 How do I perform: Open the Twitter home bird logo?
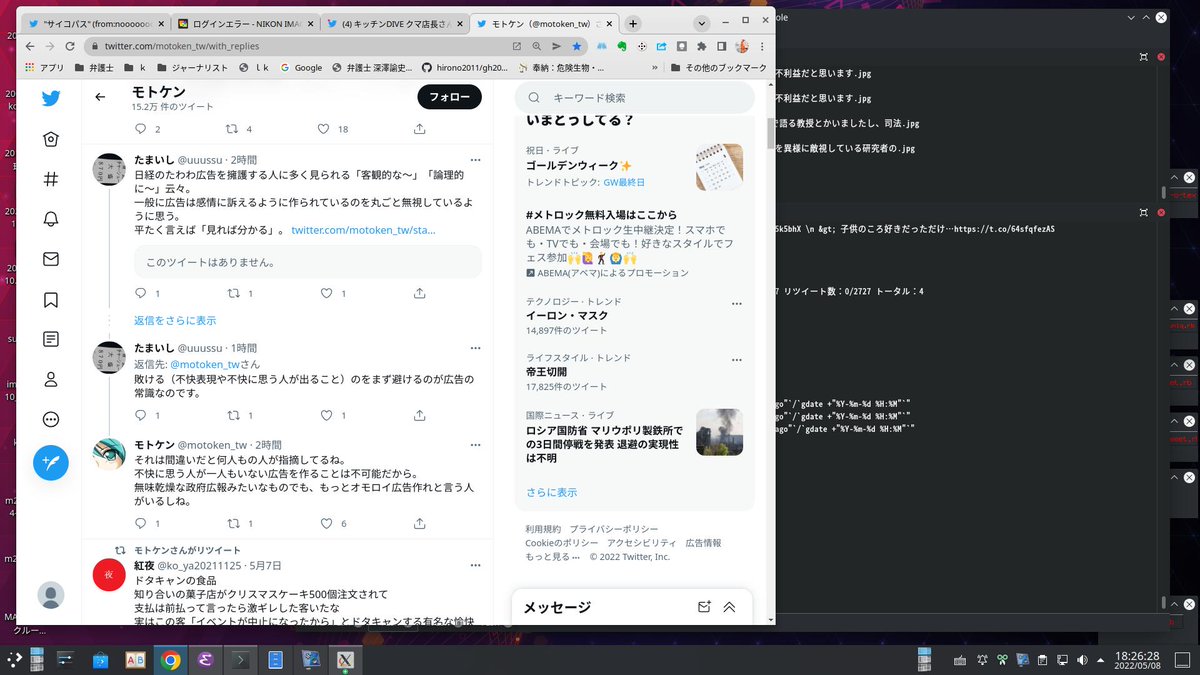(x=50, y=97)
